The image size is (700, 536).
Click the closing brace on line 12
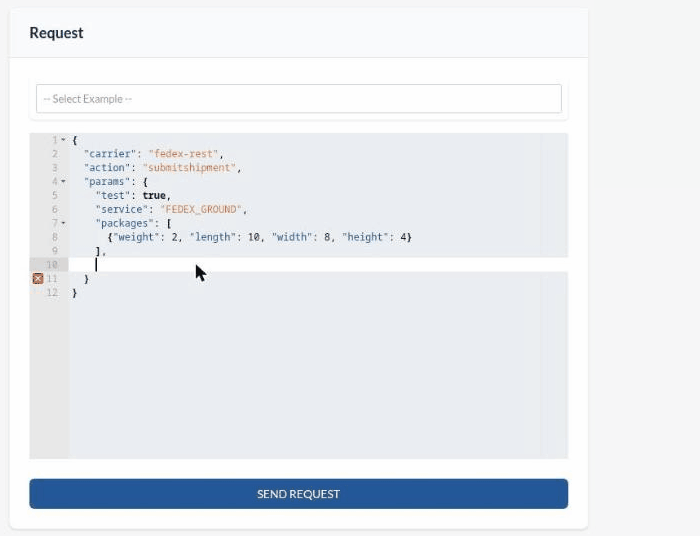click(x=75, y=293)
